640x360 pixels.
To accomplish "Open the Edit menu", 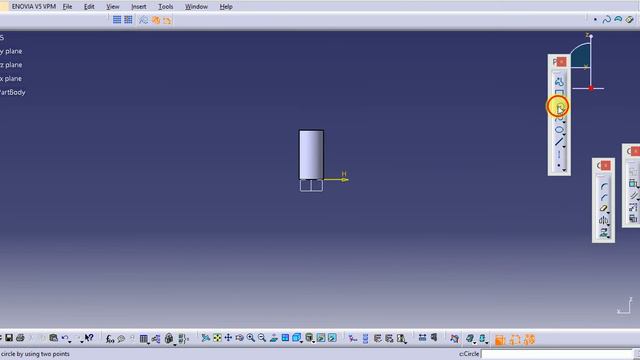I will point(89,7).
